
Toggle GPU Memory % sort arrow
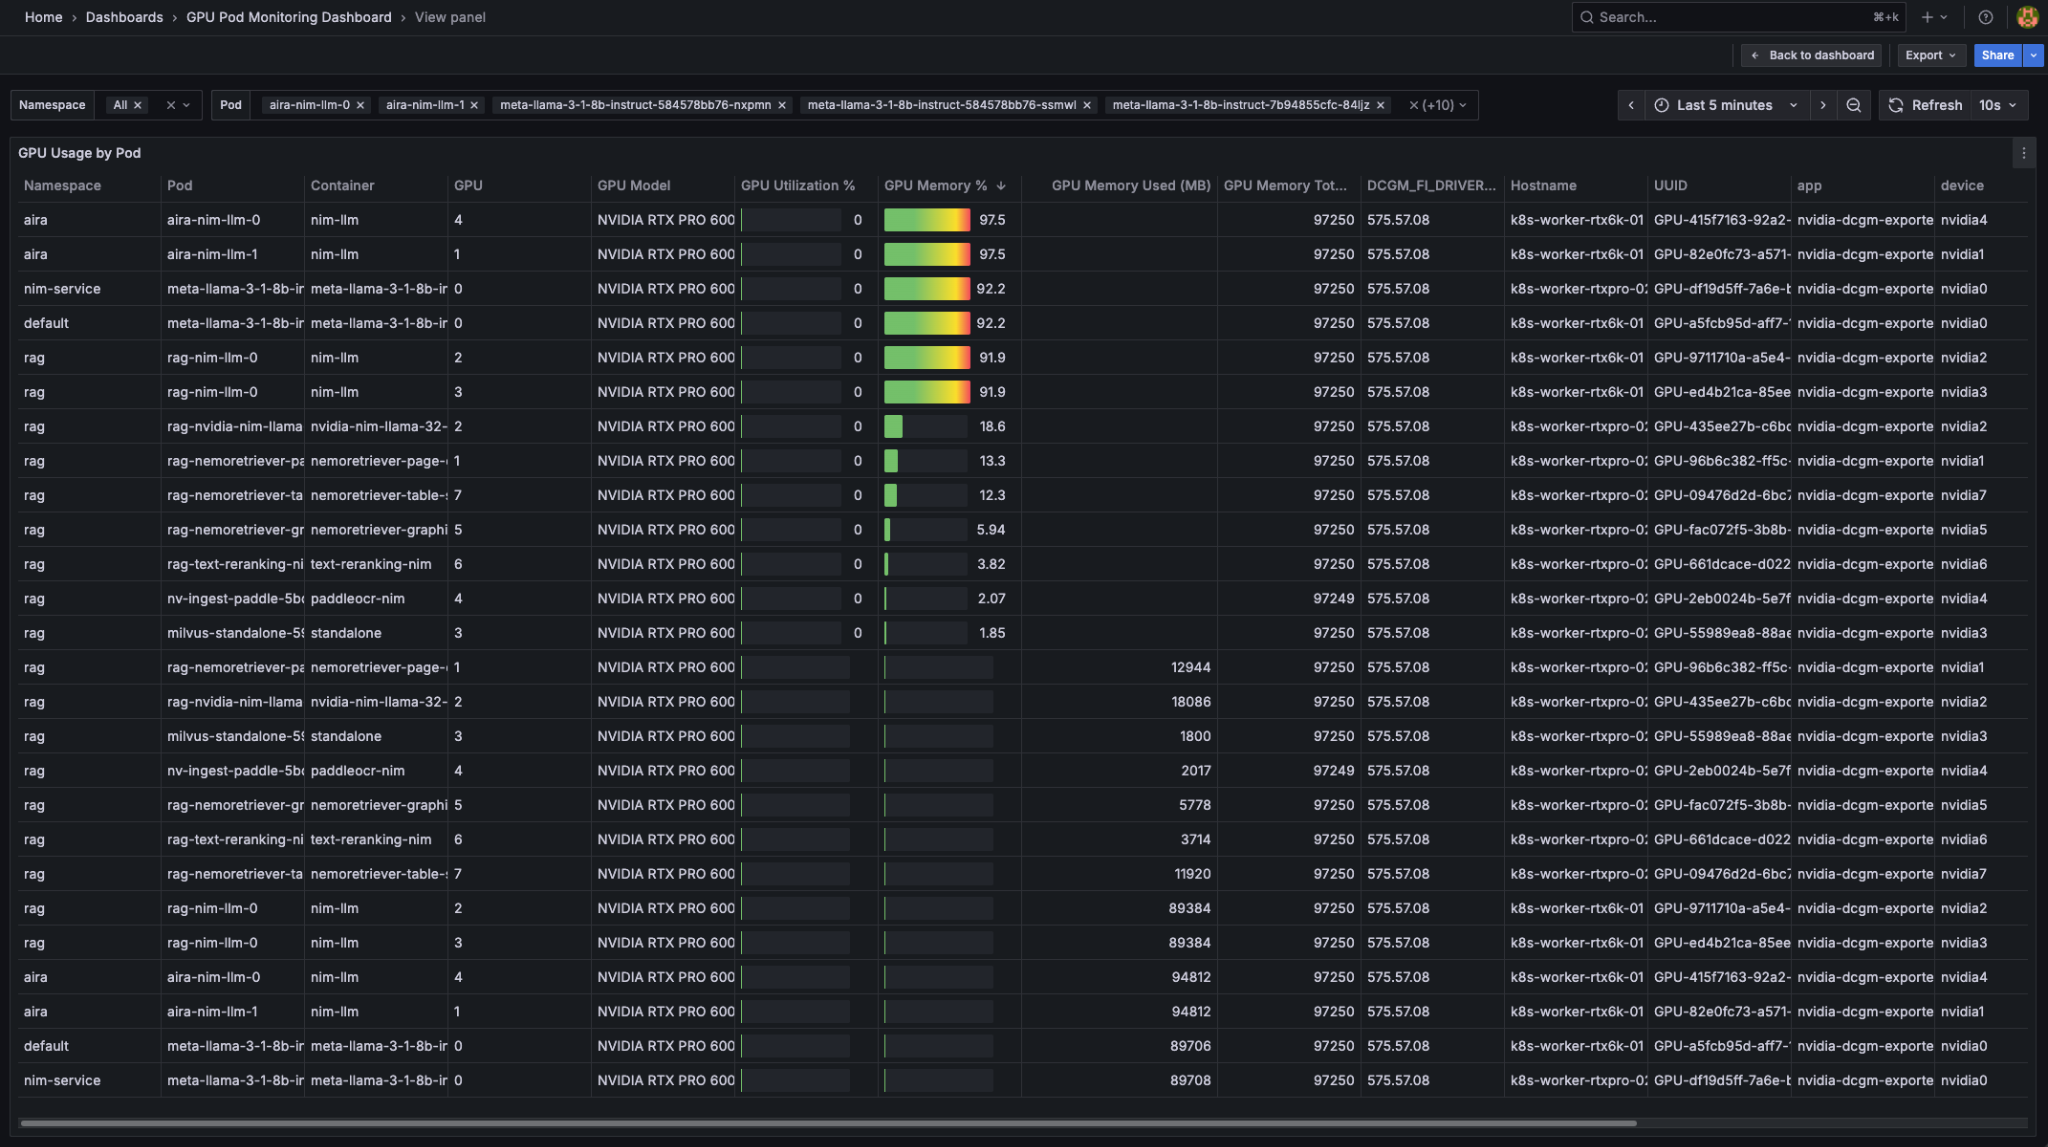1001,186
